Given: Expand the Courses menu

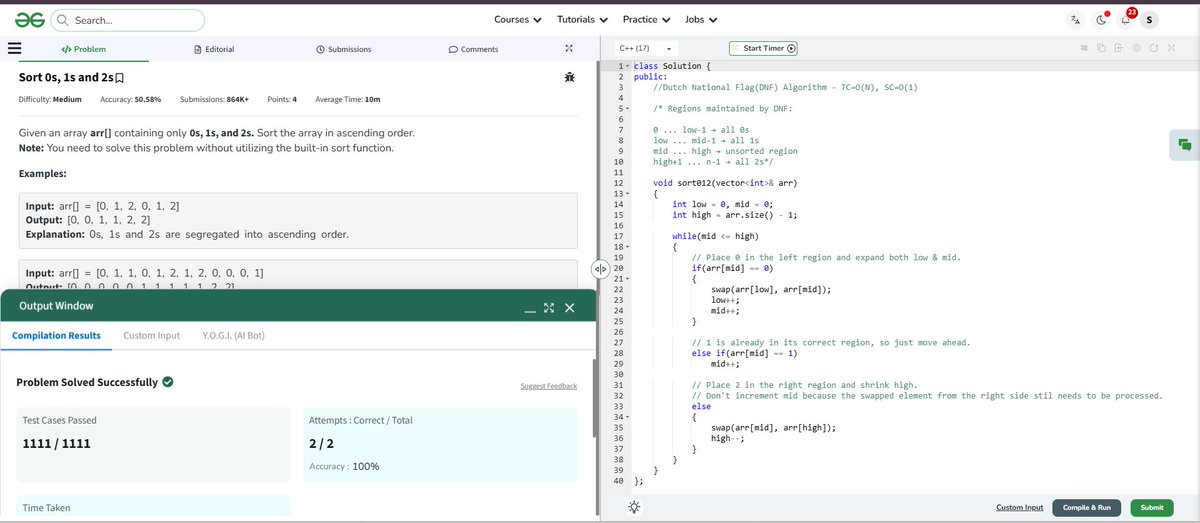Looking at the screenshot, I should (518, 19).
